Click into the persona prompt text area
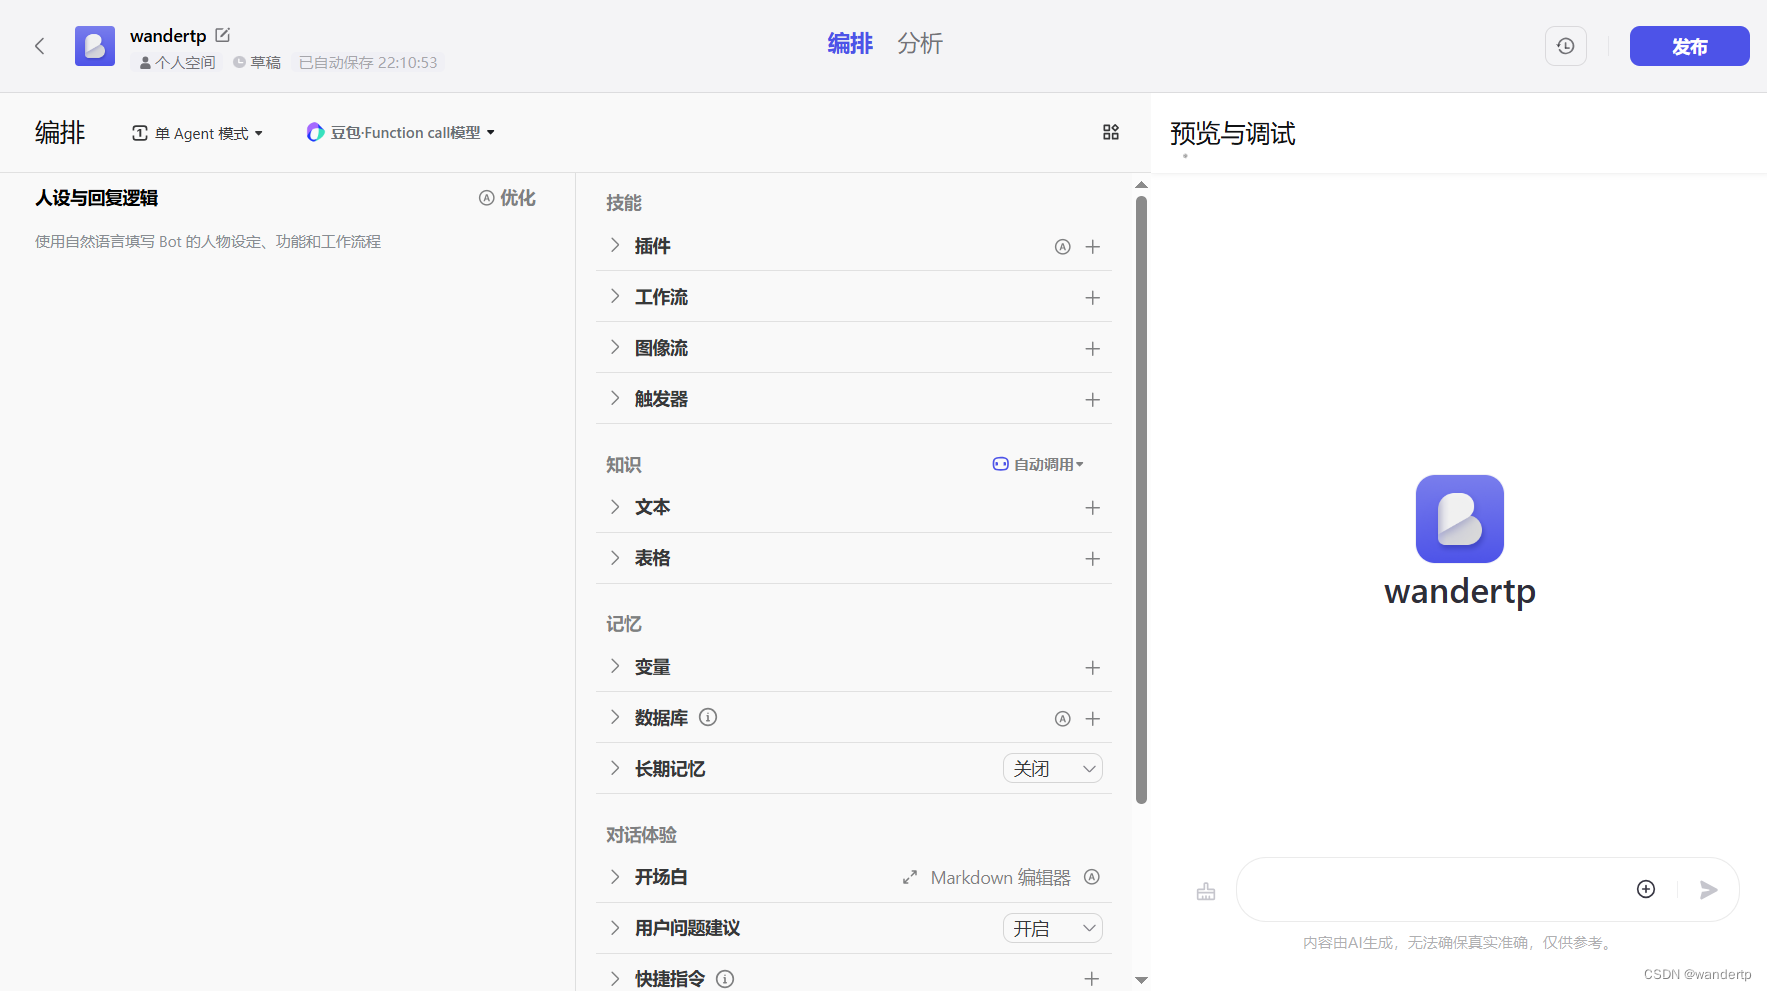 tap(287, 600)
